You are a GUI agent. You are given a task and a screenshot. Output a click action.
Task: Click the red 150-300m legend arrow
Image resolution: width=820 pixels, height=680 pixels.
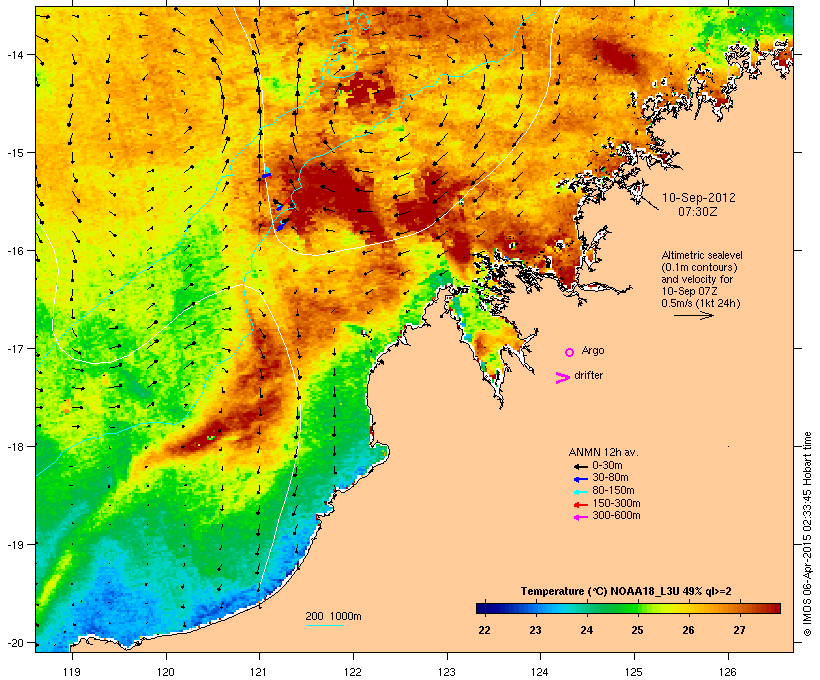(580, 505)
